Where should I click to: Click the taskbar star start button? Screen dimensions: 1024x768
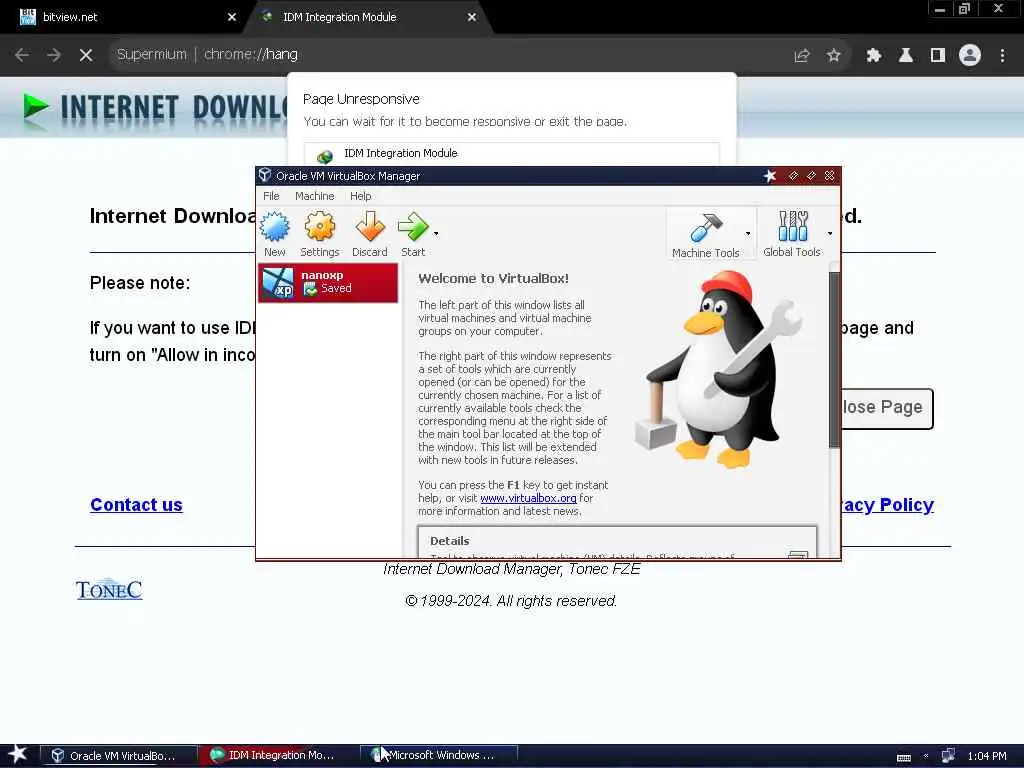point(18,754)
